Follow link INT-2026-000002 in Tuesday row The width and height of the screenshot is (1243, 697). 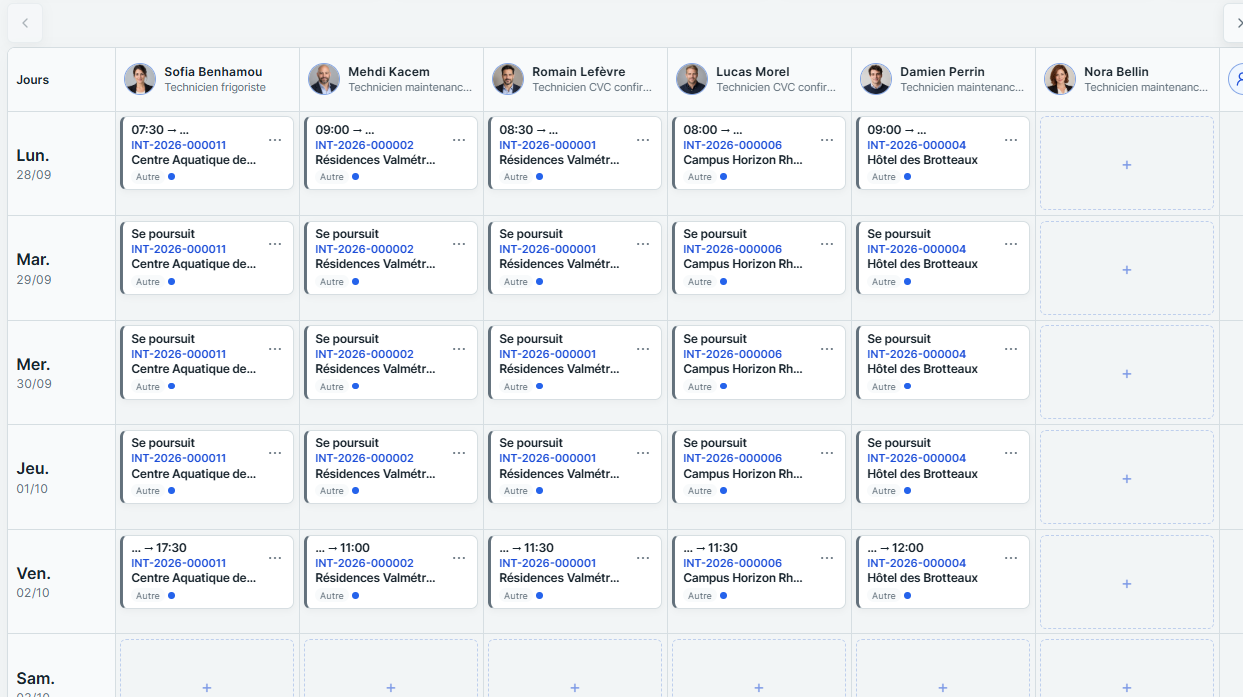coord(364,249)
